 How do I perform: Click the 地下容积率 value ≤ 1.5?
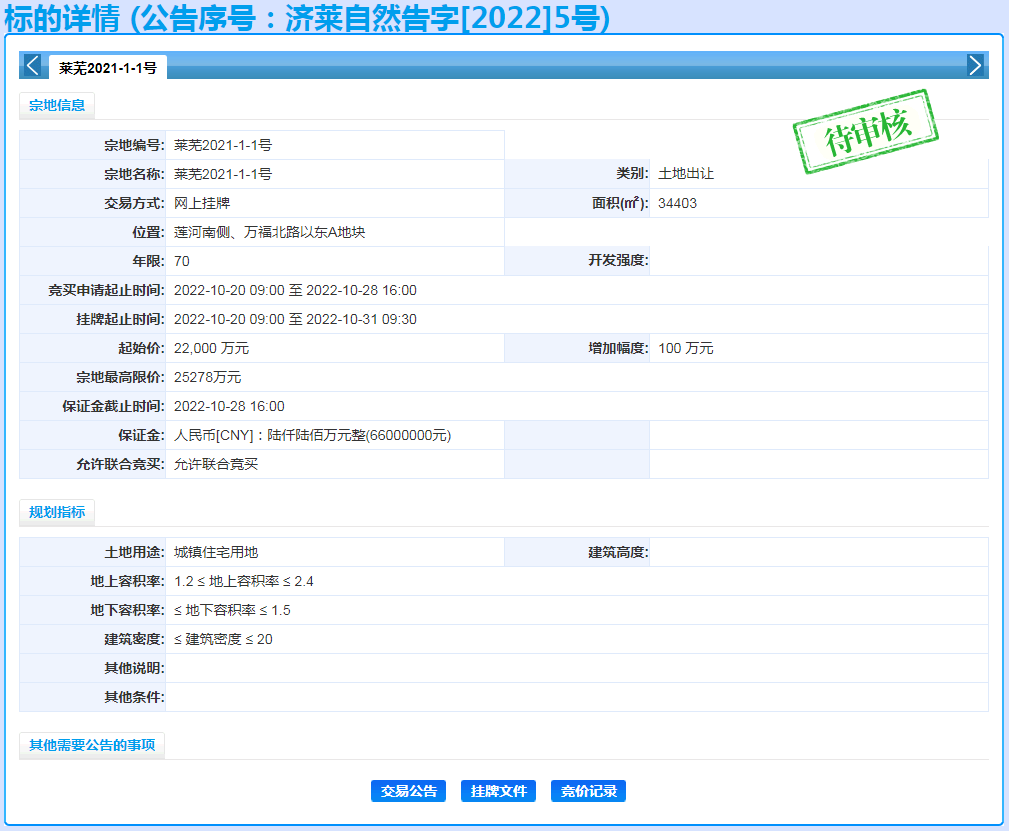232,610
